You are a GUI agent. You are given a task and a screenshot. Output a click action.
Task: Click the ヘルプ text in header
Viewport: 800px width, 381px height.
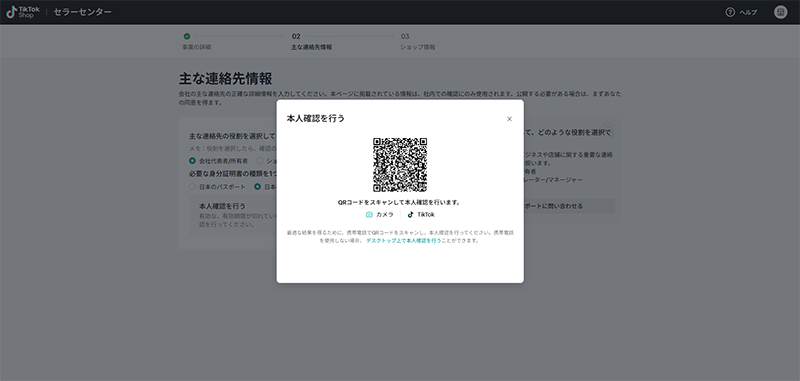[x=748, y=13]
